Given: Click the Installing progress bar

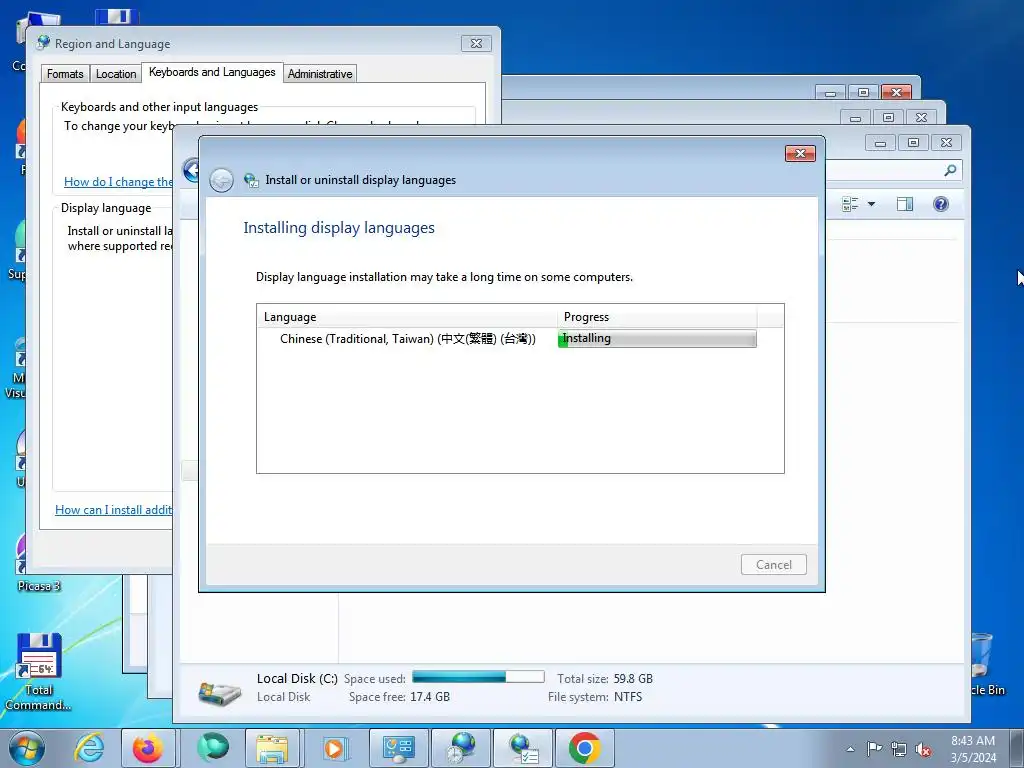Looking at the screenshot, I should point(657,338).
